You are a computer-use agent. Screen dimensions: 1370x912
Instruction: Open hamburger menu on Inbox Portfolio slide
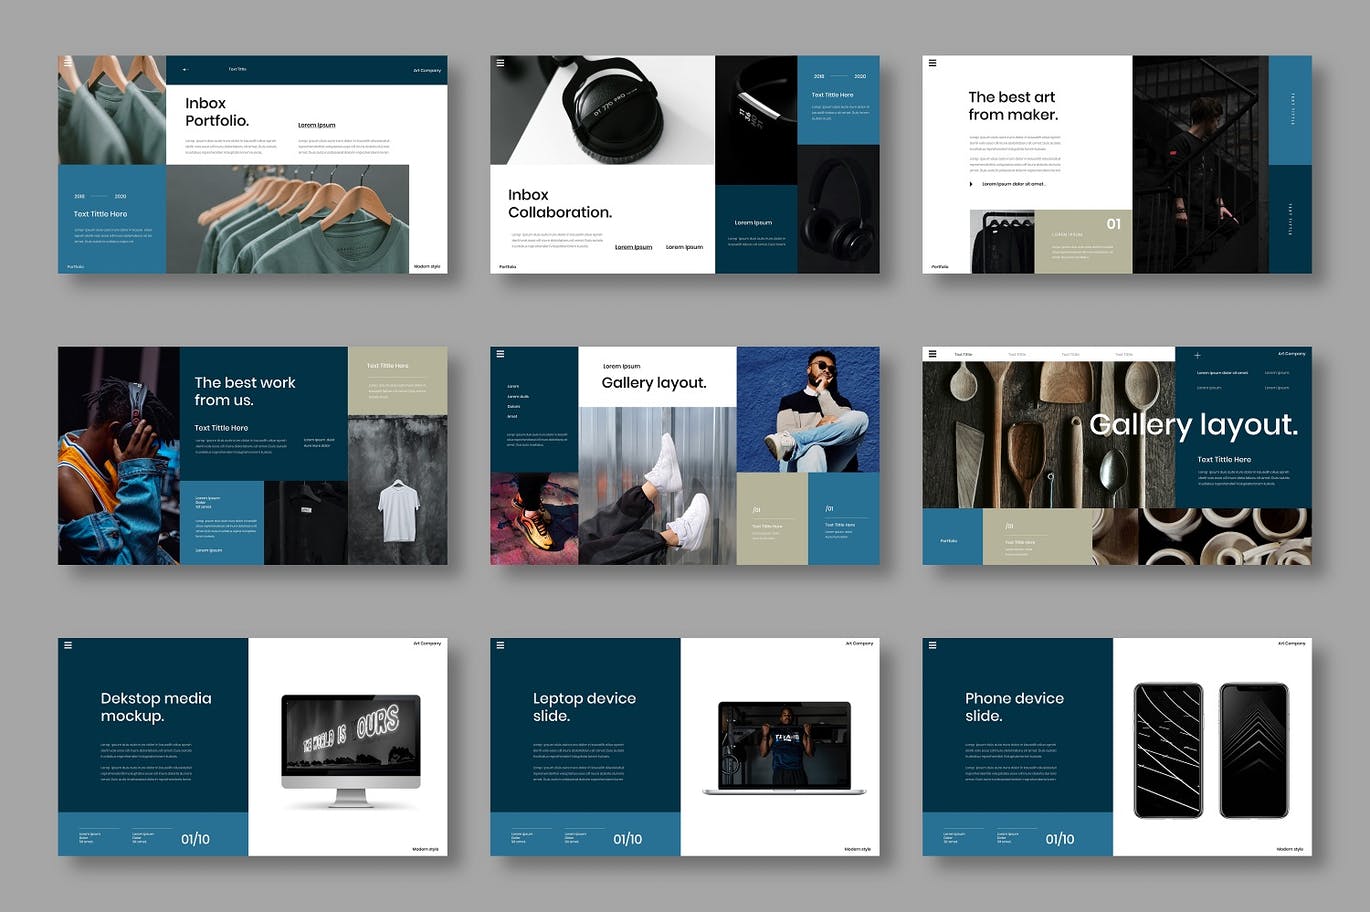[68, 62]
